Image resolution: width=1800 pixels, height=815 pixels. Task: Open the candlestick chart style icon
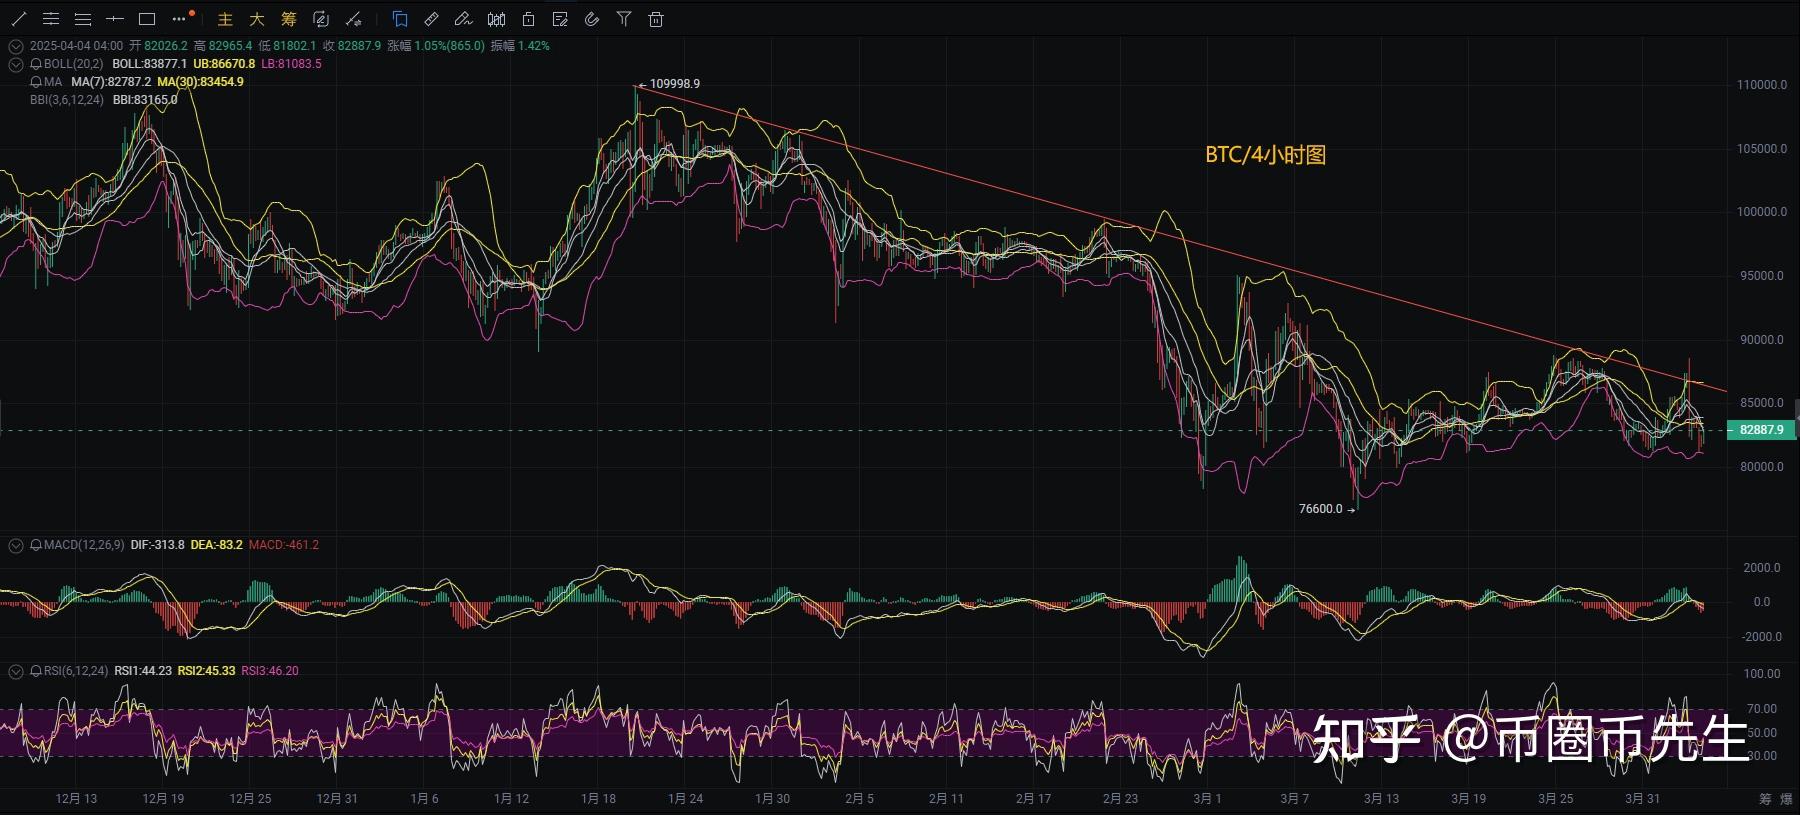coord(496,19)
